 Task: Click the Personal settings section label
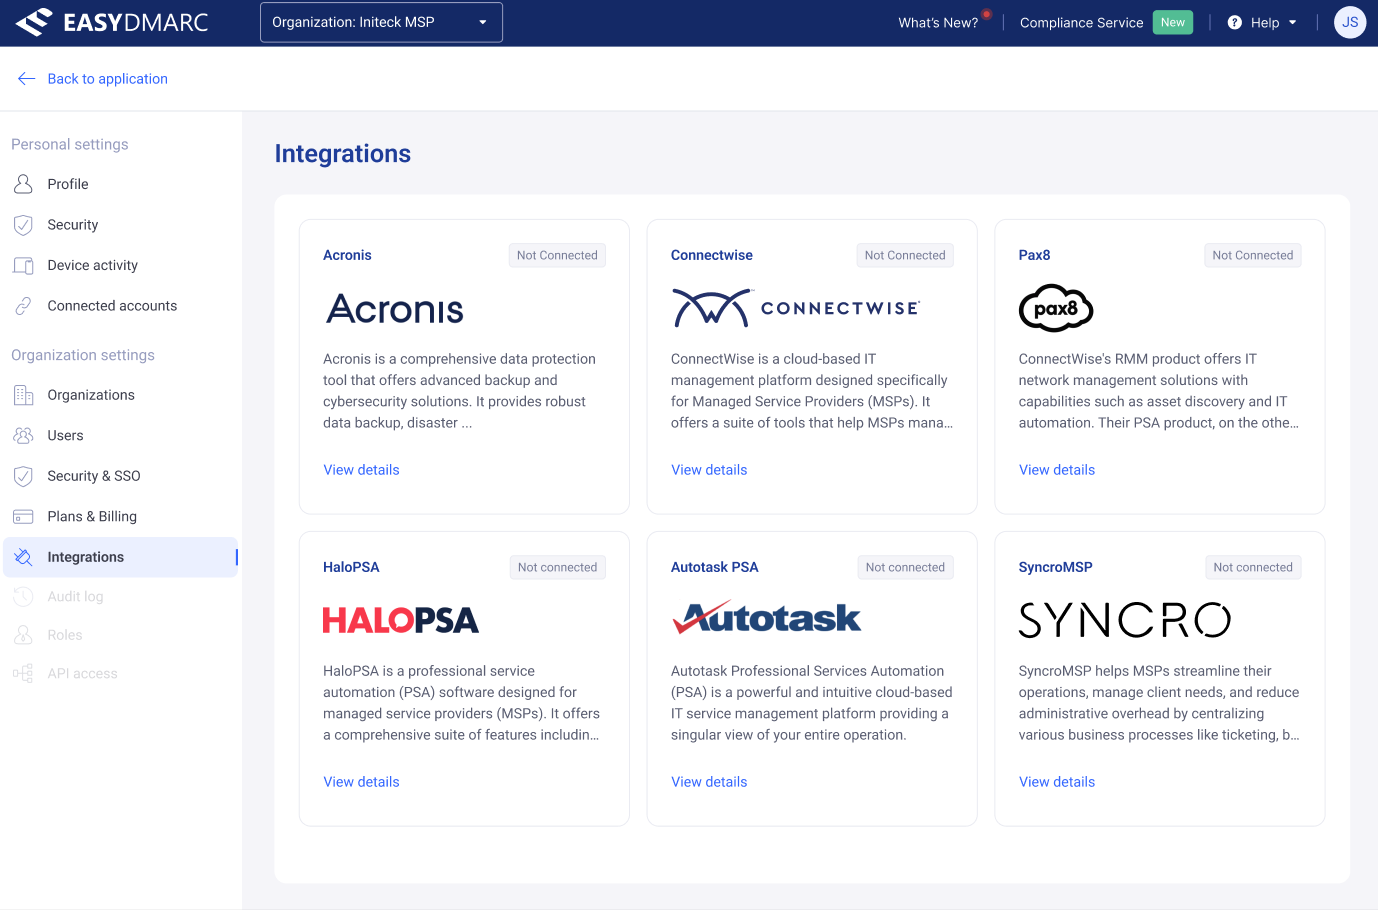[70, 144]
